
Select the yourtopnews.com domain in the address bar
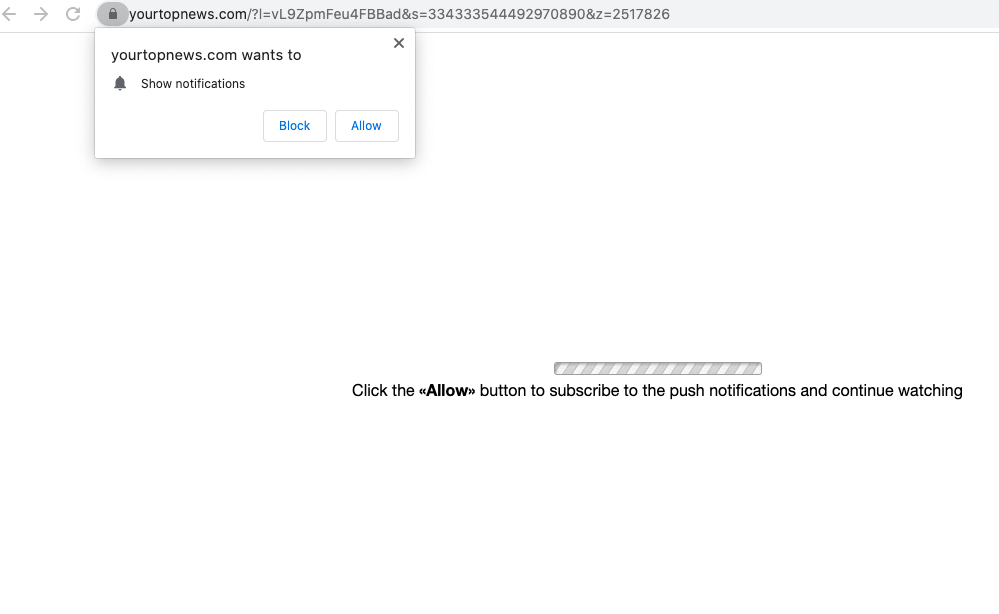point(188,14)
